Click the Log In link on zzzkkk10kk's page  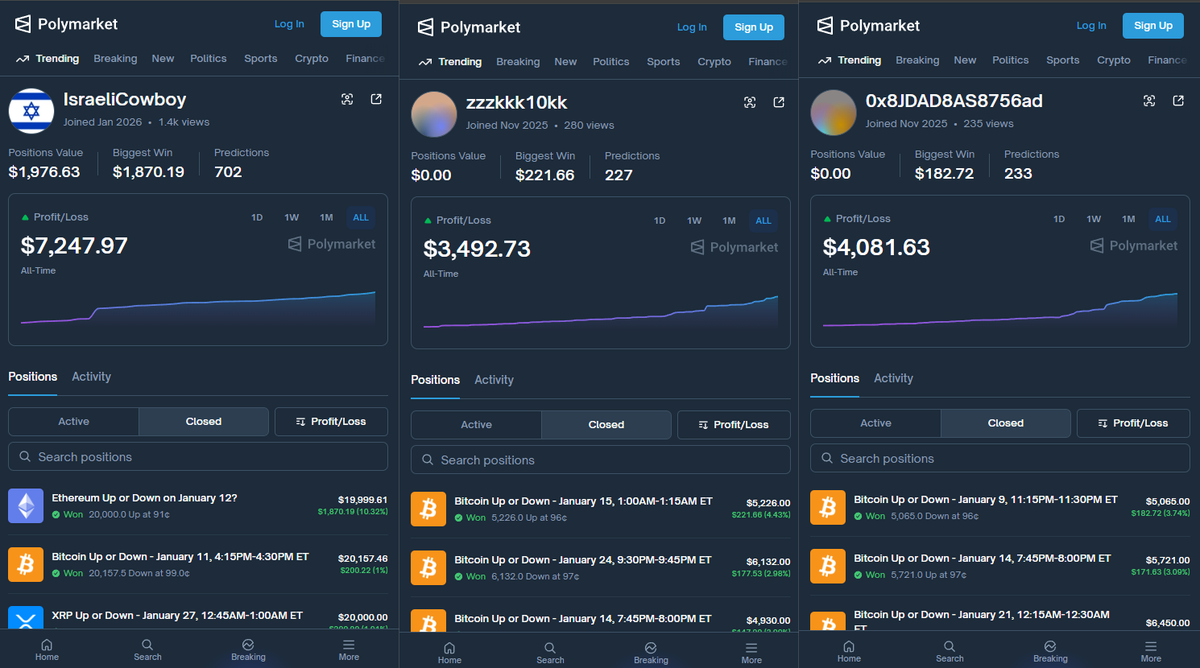[x=691, y=27]
